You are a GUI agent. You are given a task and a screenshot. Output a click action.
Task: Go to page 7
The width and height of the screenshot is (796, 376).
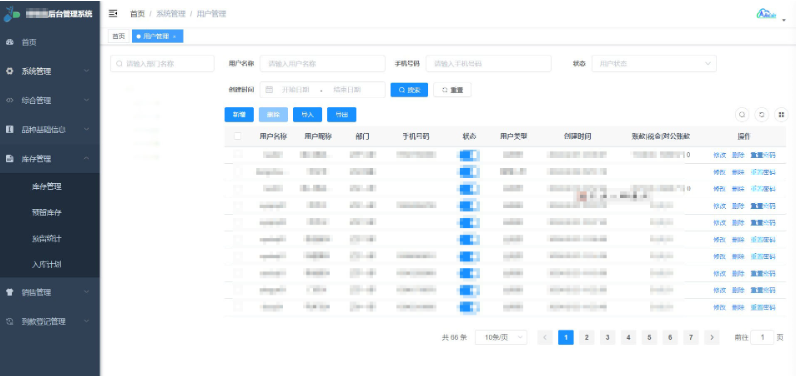(691, 337)
